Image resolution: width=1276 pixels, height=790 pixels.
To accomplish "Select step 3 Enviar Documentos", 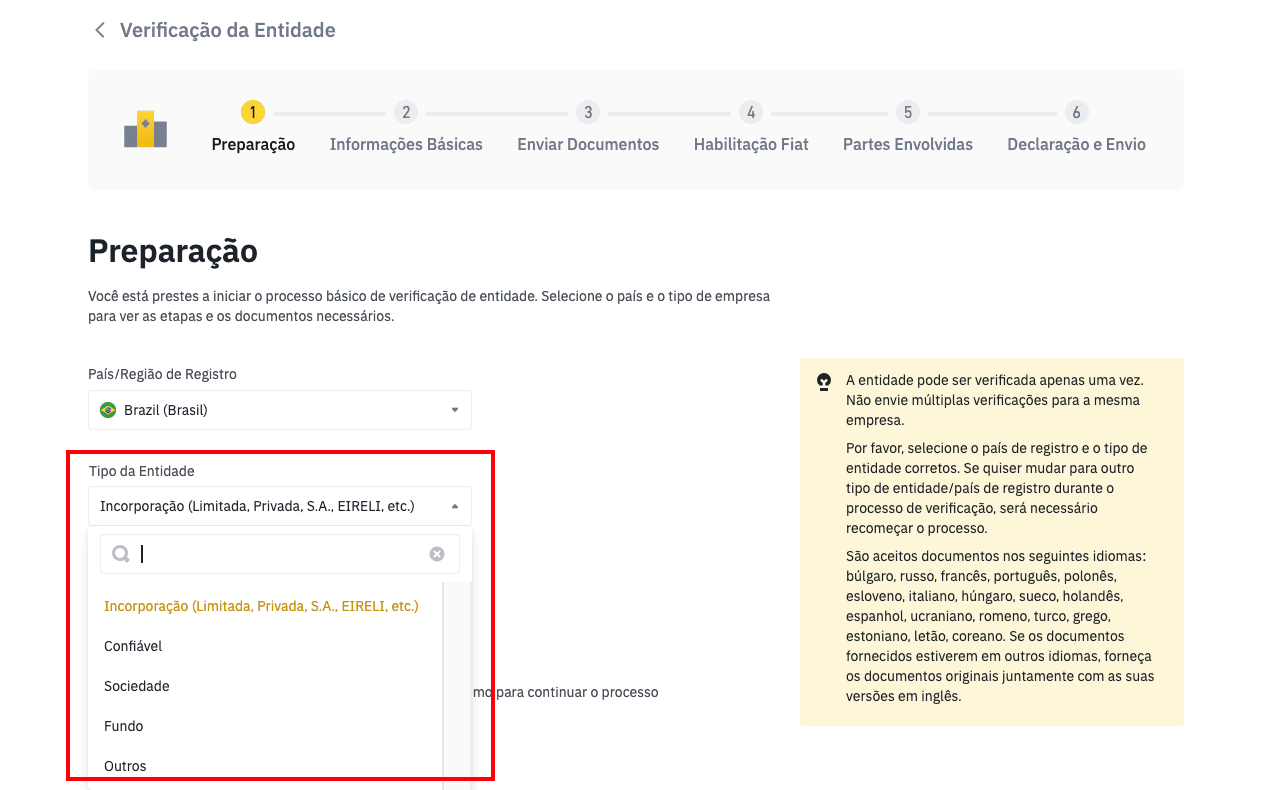I will (x=588, y=129).
